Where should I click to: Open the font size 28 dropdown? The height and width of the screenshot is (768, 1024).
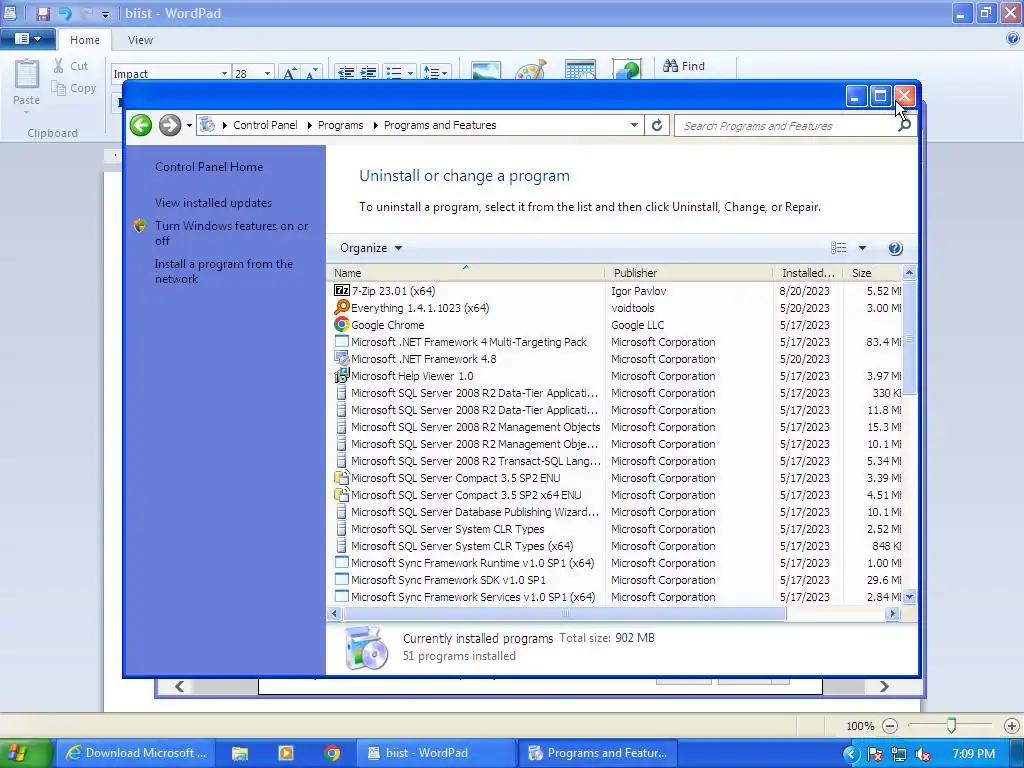267,73
